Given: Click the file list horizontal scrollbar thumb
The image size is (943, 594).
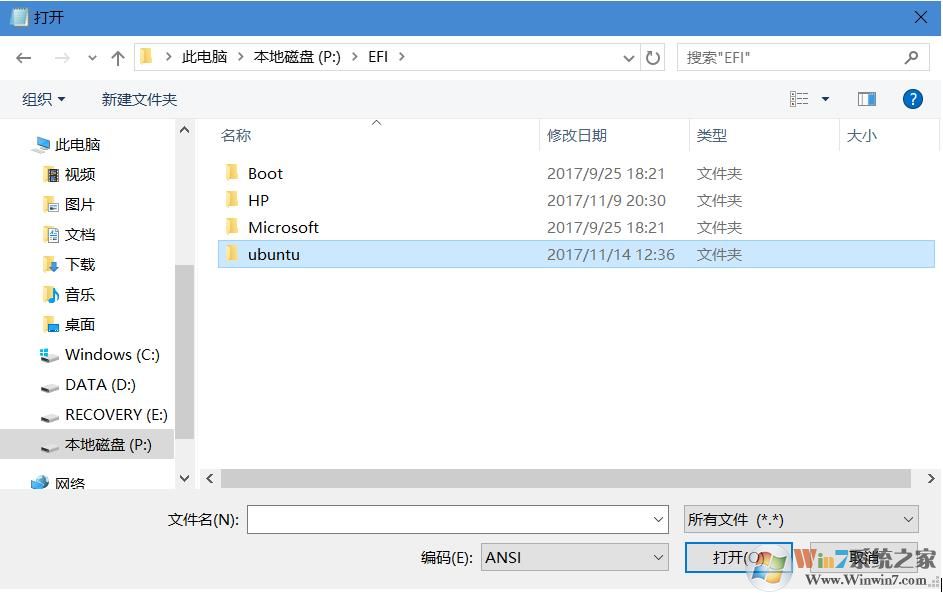Looking at the screenshot, I should tap(565, 479).
